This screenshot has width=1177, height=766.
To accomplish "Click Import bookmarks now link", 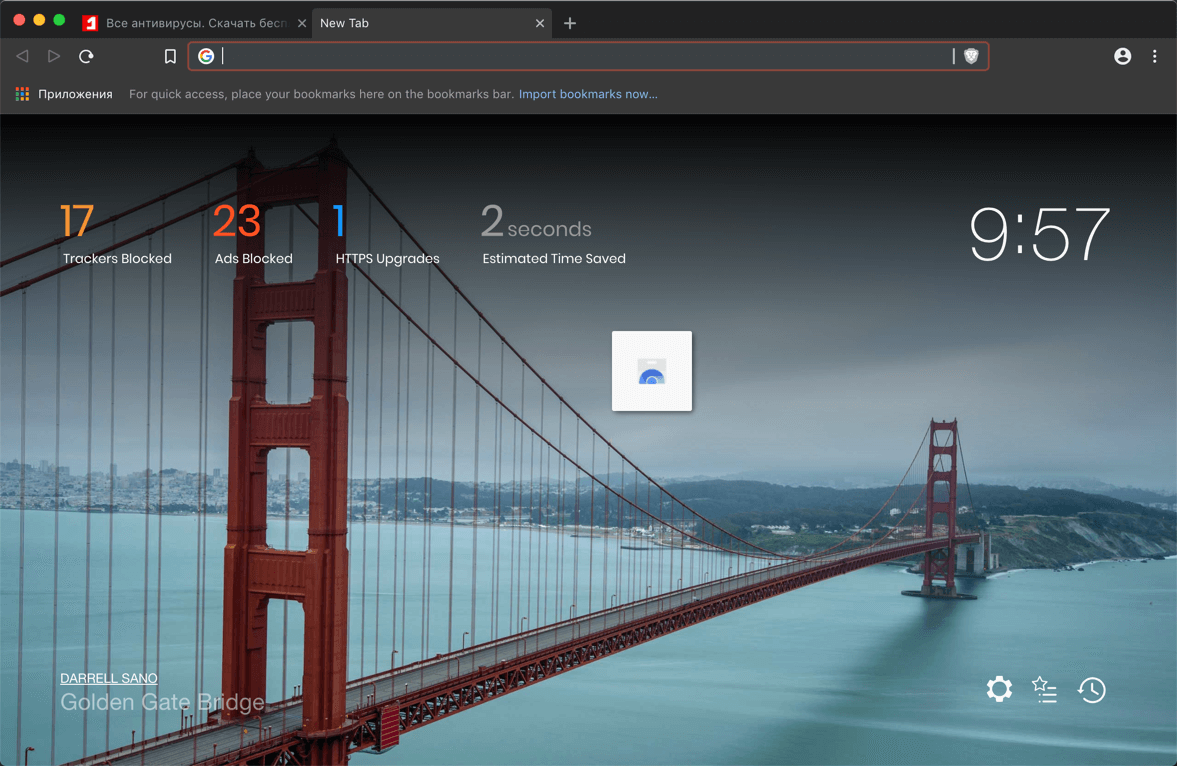I will pos(588,94).
